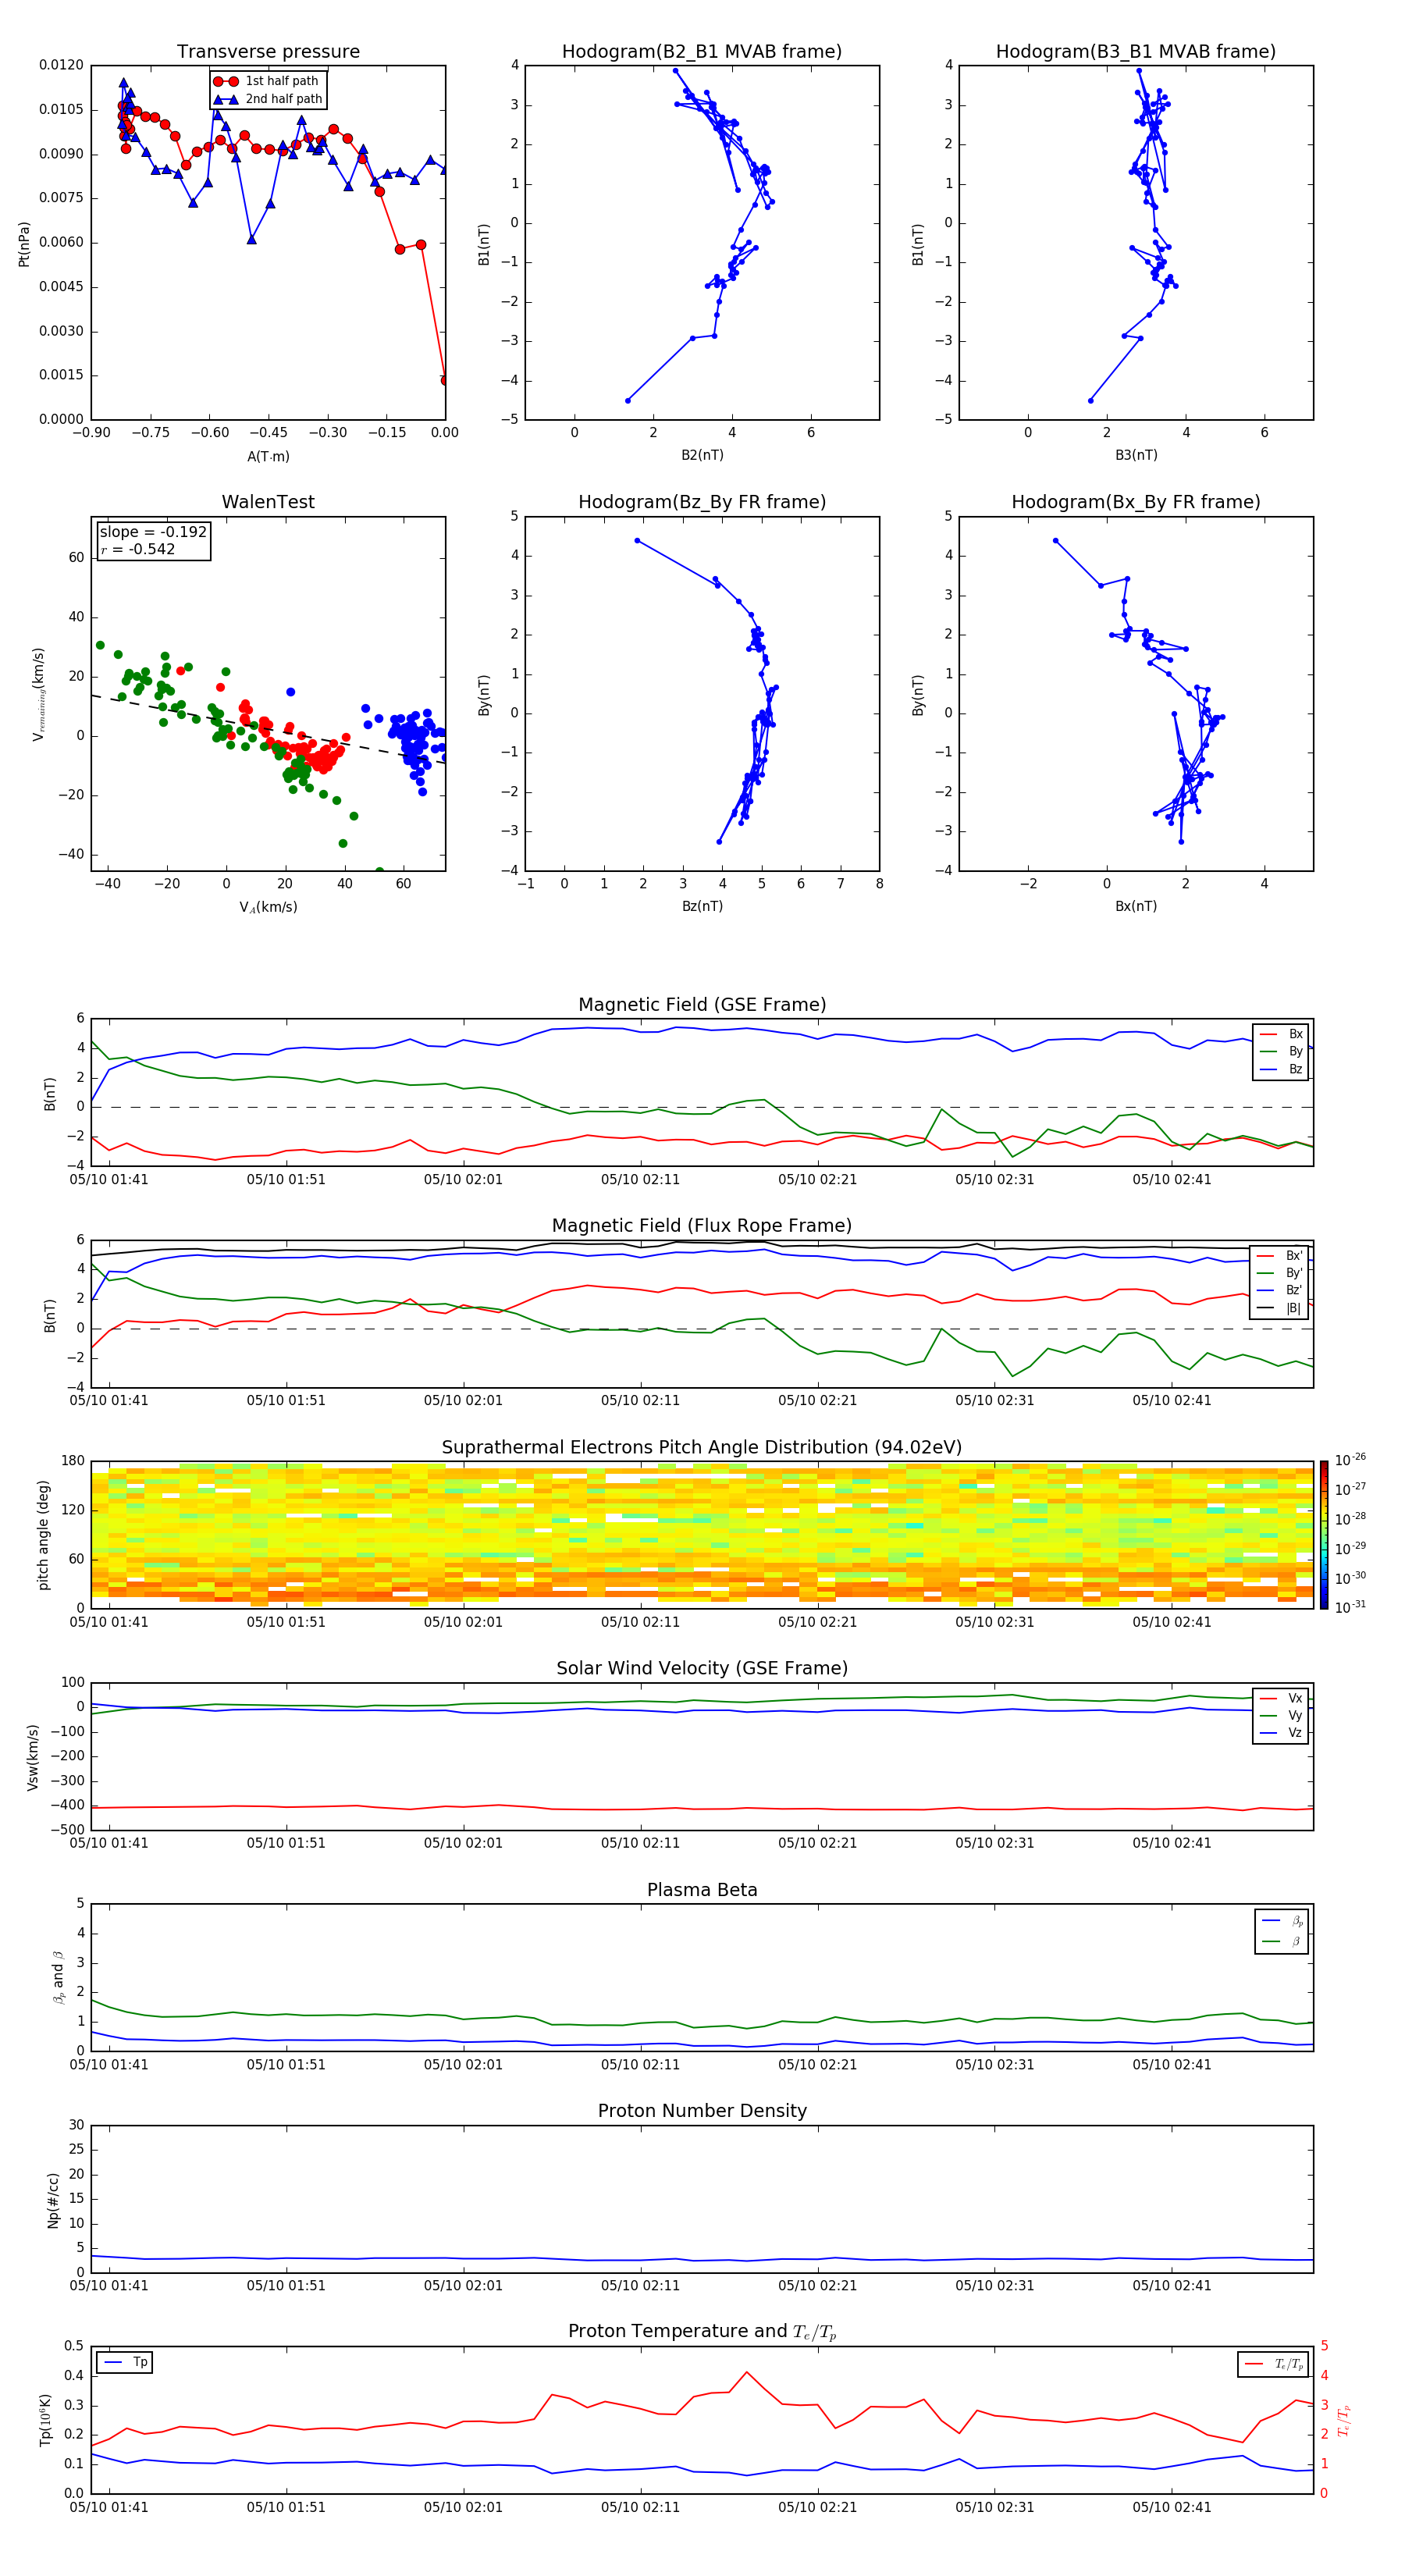Click the Suprathermal Electrons Pitch Angle Distribution title
Screen dimensions: 1405x2576
coord(702,1447)
